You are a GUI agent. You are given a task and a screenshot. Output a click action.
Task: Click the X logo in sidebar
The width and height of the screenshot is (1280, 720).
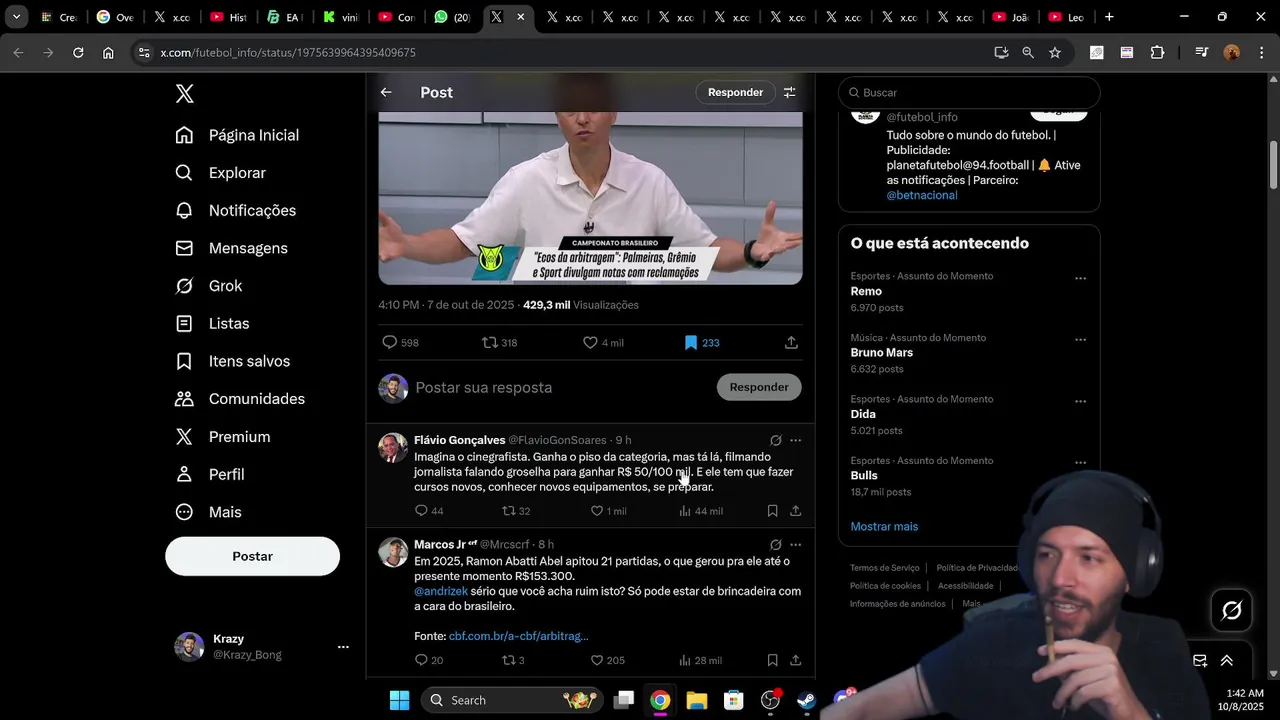pyautogui.click(x=185, y=94)
